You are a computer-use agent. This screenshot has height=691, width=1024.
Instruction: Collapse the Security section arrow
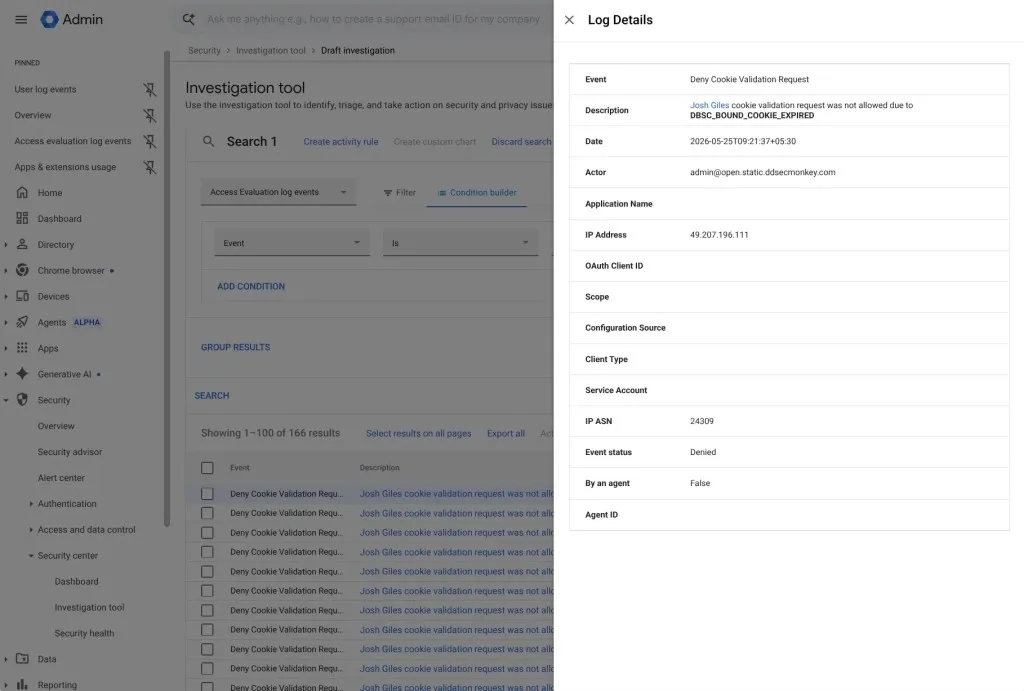click(x=6, y=400)
